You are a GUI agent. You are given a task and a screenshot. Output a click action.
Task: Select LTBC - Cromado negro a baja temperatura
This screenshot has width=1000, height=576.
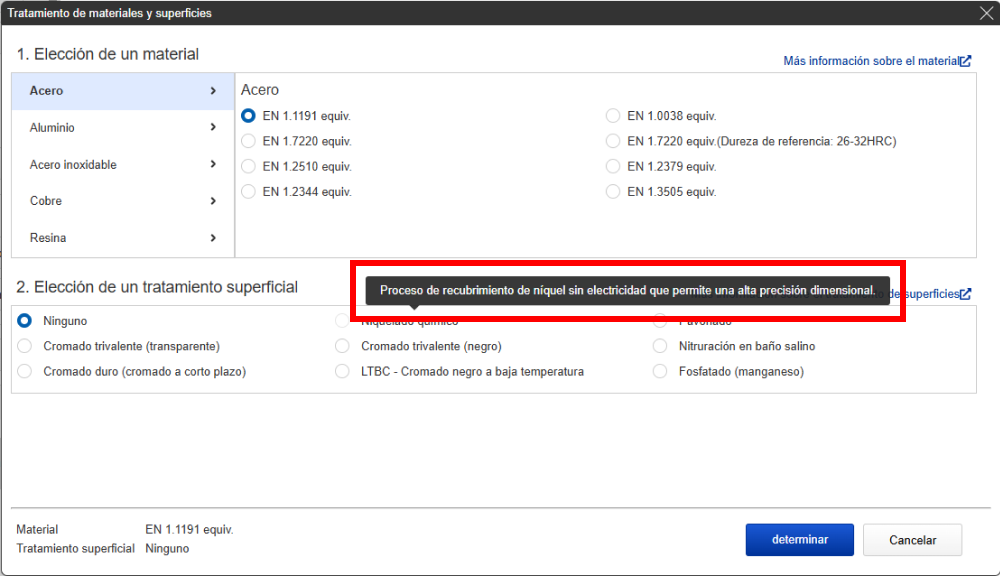pyautogui.click(x=343, y=371)
